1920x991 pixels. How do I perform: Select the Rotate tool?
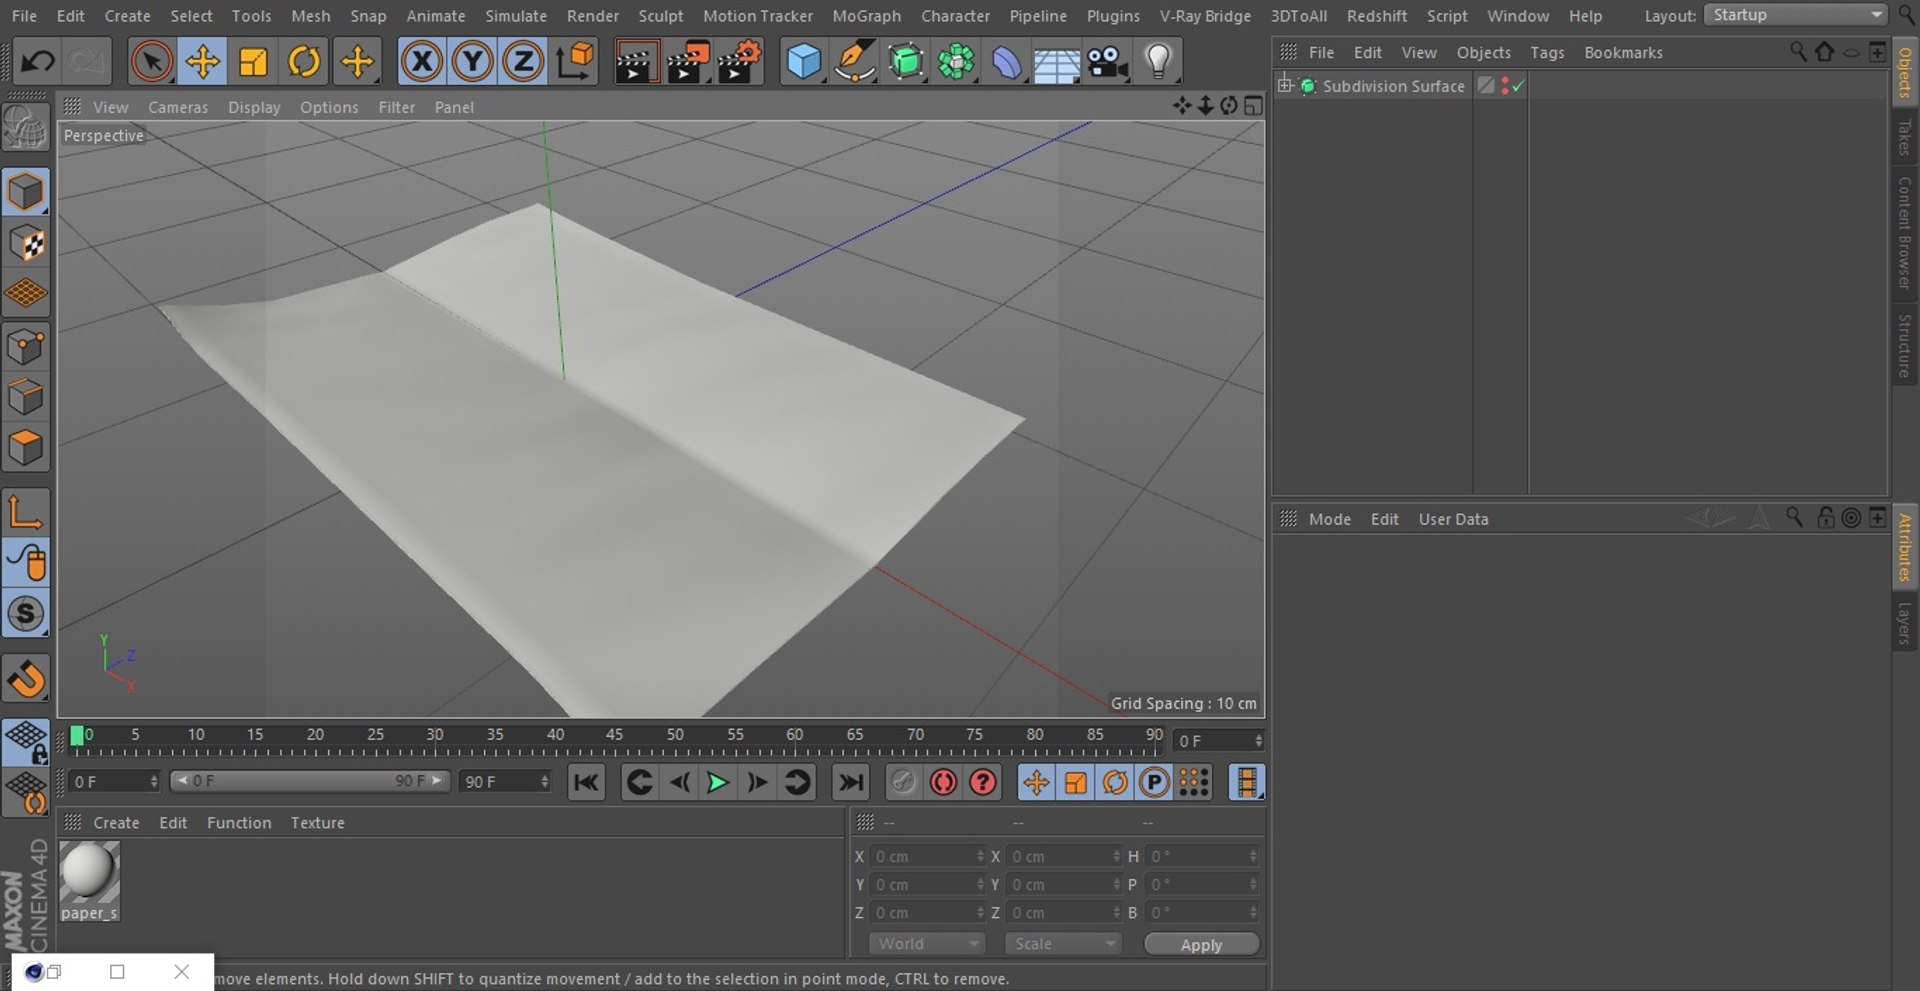coord(304,62)
